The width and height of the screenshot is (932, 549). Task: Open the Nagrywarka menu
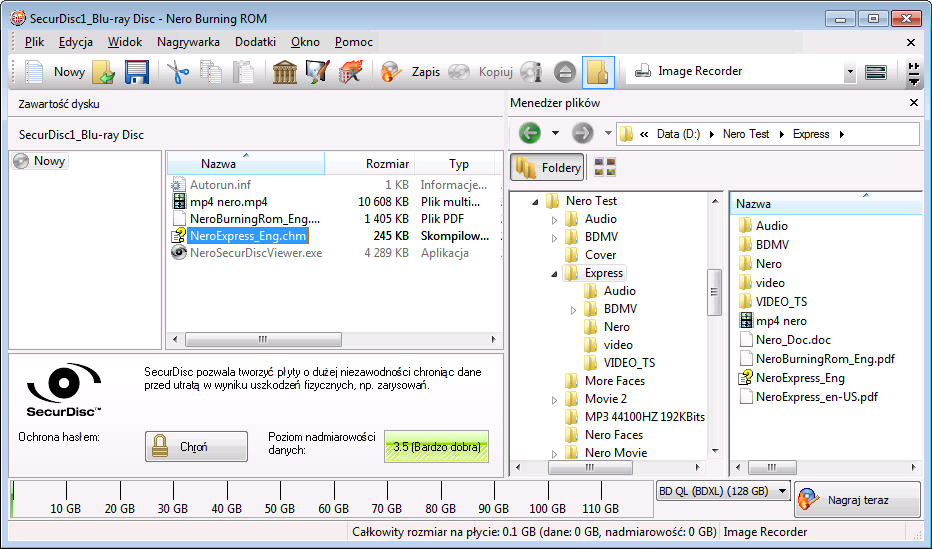(x=188, y=42)
